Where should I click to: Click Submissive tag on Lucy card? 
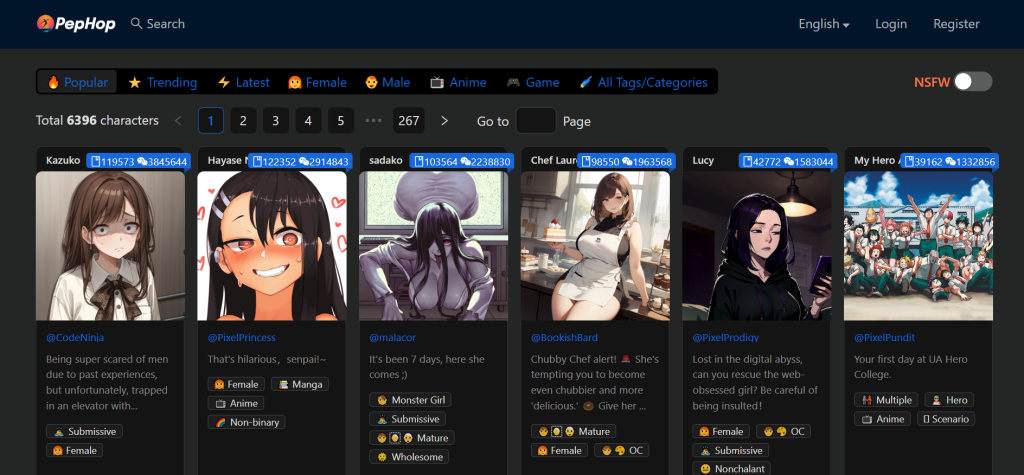(731, 450)
